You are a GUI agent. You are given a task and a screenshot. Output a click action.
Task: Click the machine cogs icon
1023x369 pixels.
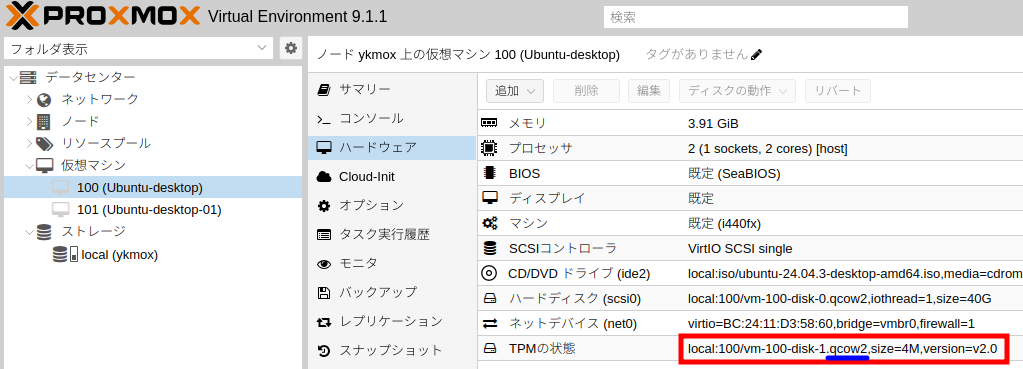489,223
